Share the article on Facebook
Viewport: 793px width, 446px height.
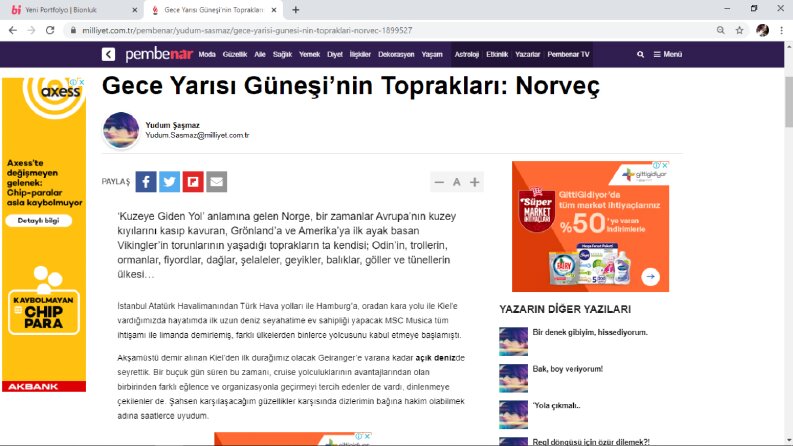click(x=146, y=182)
